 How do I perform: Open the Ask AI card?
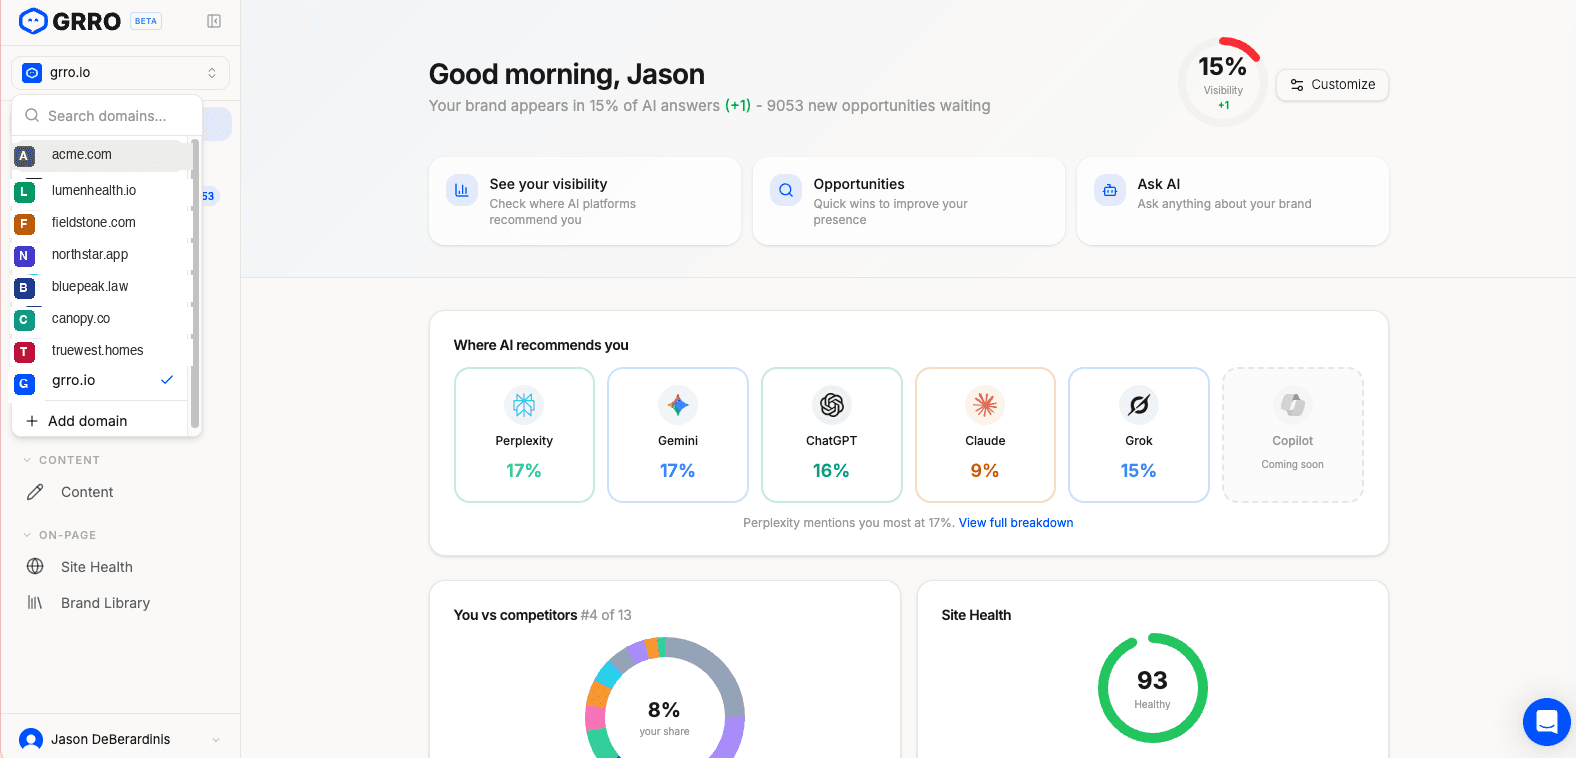1233,201
